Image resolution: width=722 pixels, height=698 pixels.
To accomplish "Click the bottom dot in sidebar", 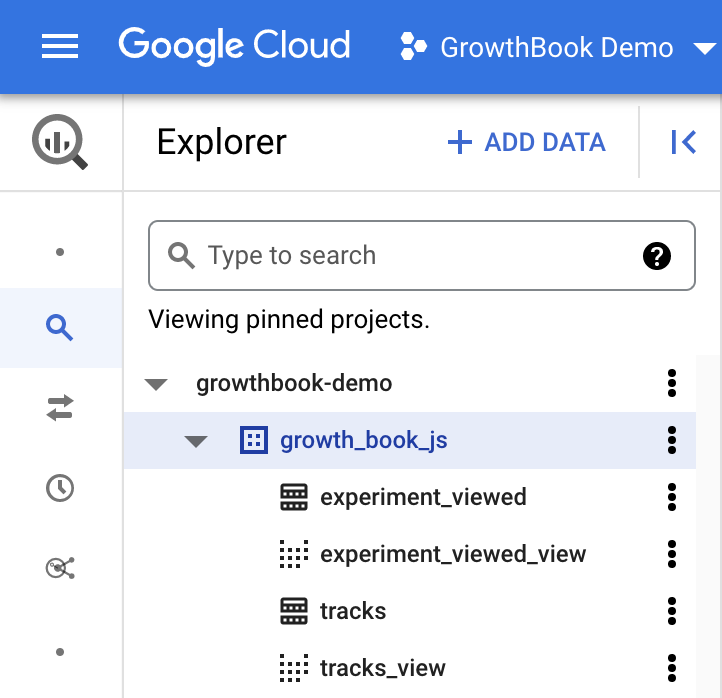I will click(60, 652).
